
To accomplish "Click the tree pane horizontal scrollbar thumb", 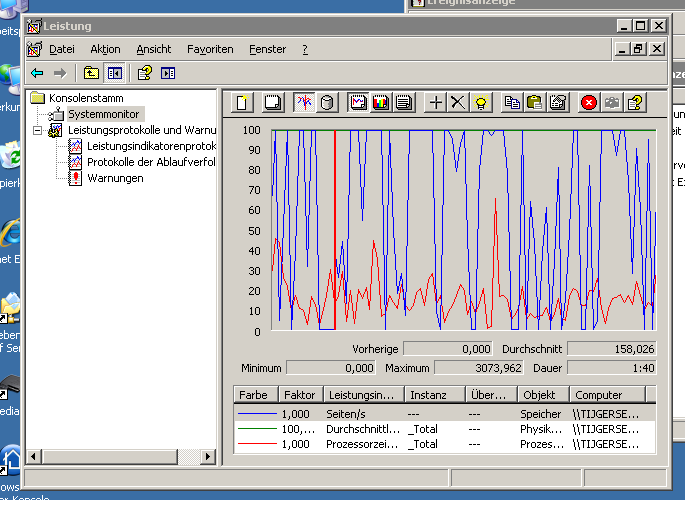I will [109, 457].
